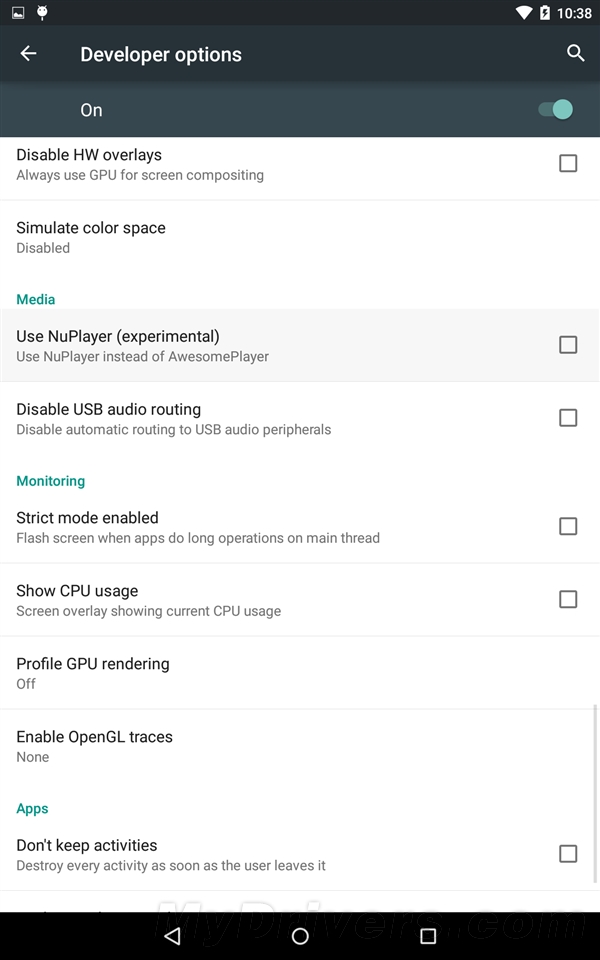Viewport: 600px width, 960px height.
Task: Tap the screenshot notification icon
Action: (18, 13)
